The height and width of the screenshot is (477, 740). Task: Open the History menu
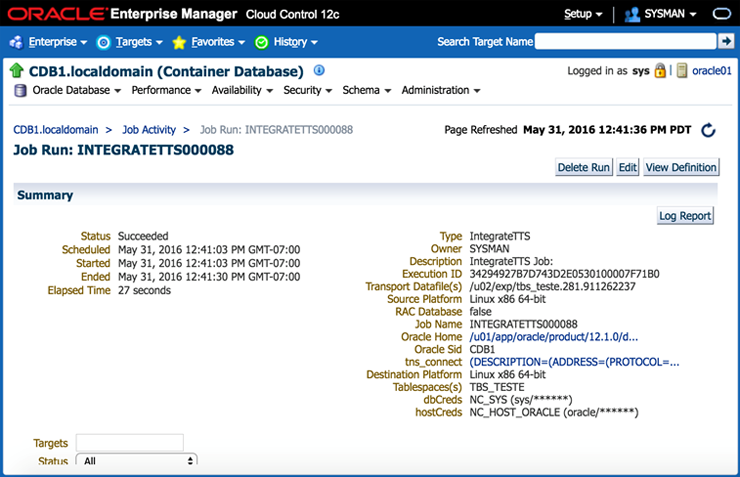point(295,42)
